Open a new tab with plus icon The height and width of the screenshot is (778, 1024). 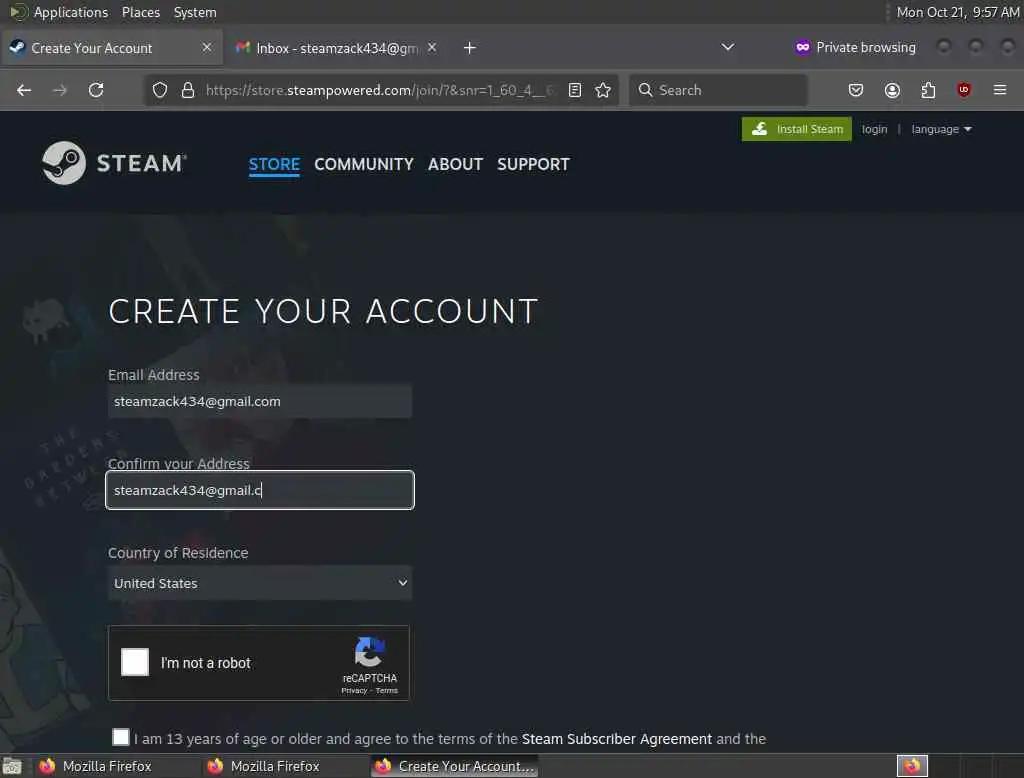470,48
